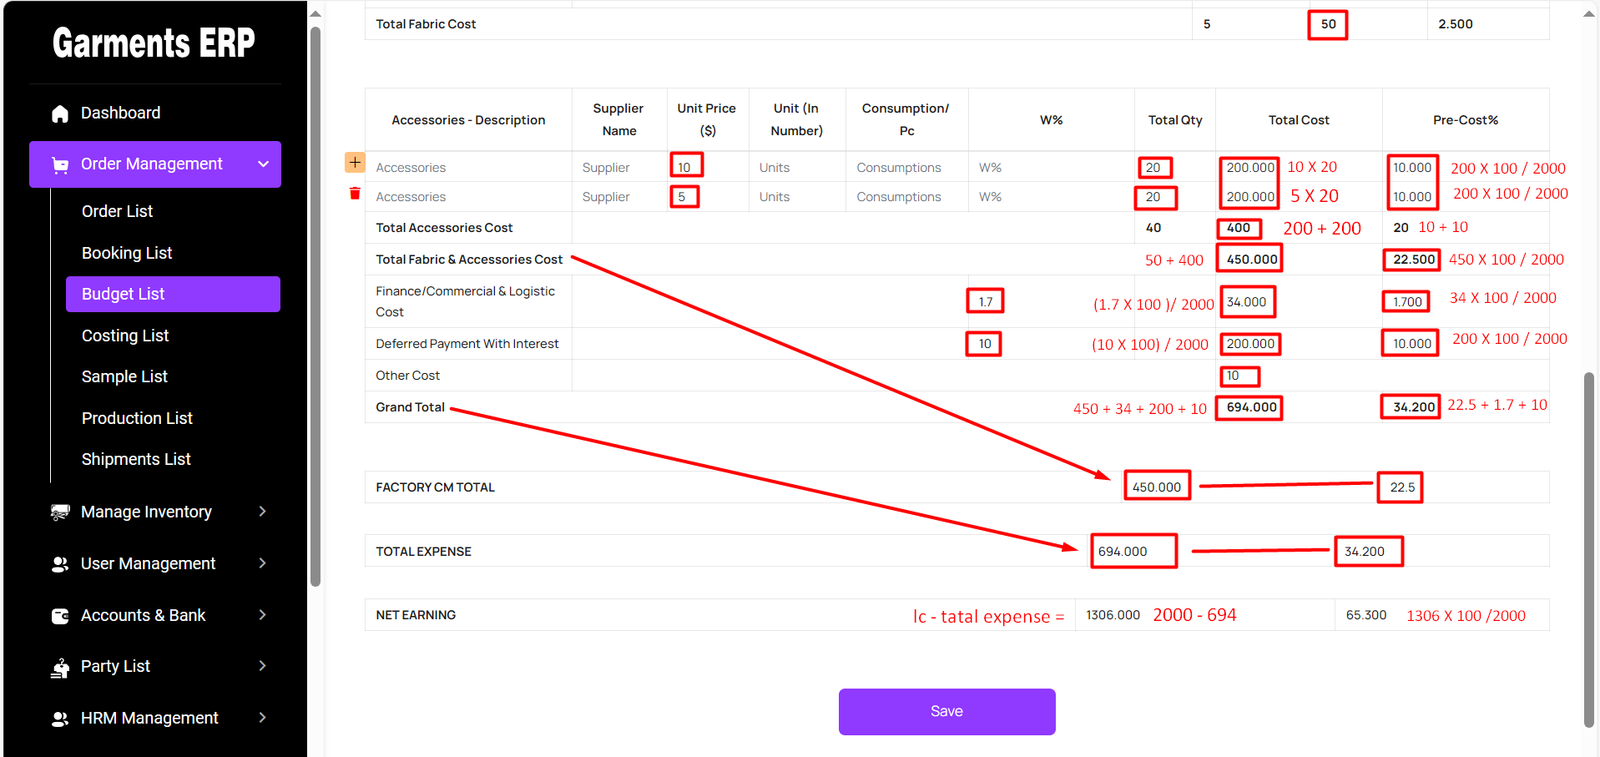Image resolution: width=1600 pixels, height=757 pixels.
Task: Click the User Management people icon
Action: pyautogui.click(x=60, y=564)
